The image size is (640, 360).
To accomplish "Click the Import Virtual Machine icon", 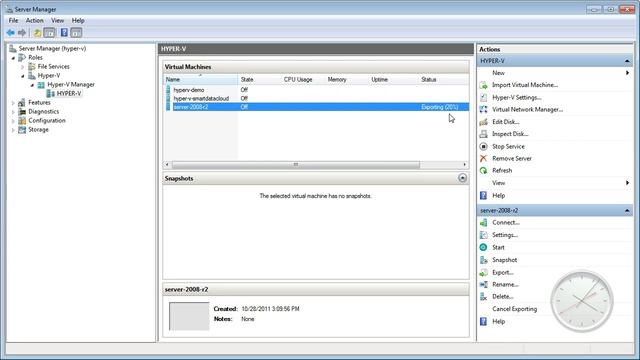I will [484, 85].
